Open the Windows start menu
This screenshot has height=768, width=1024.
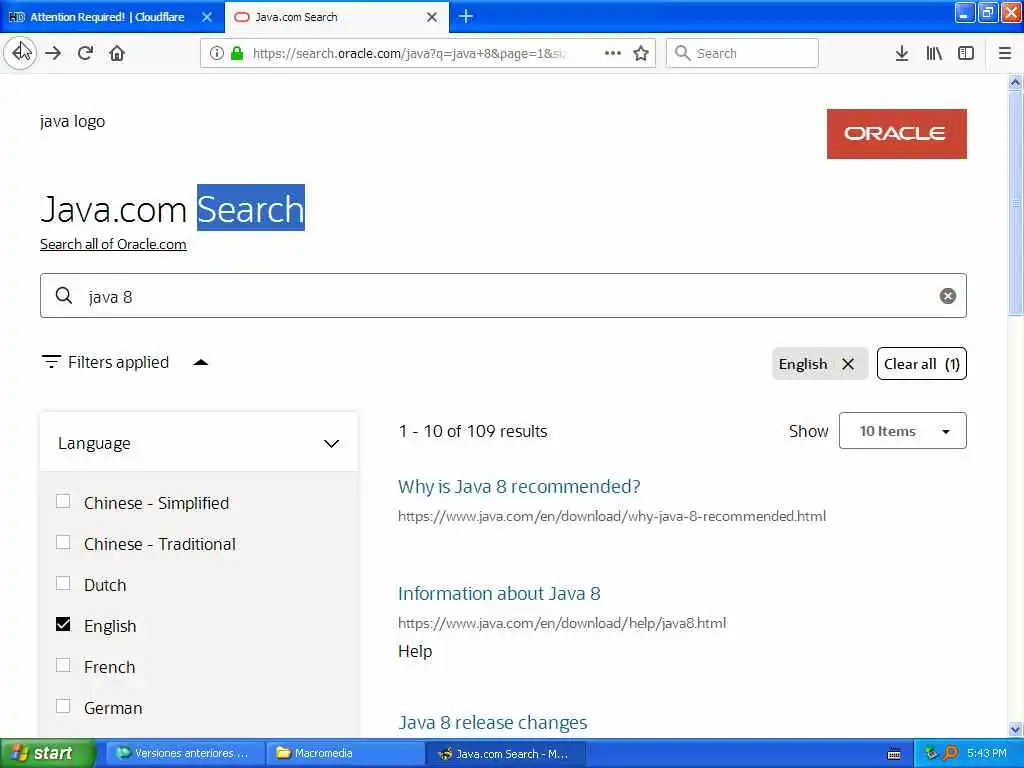tap(47, 754)
